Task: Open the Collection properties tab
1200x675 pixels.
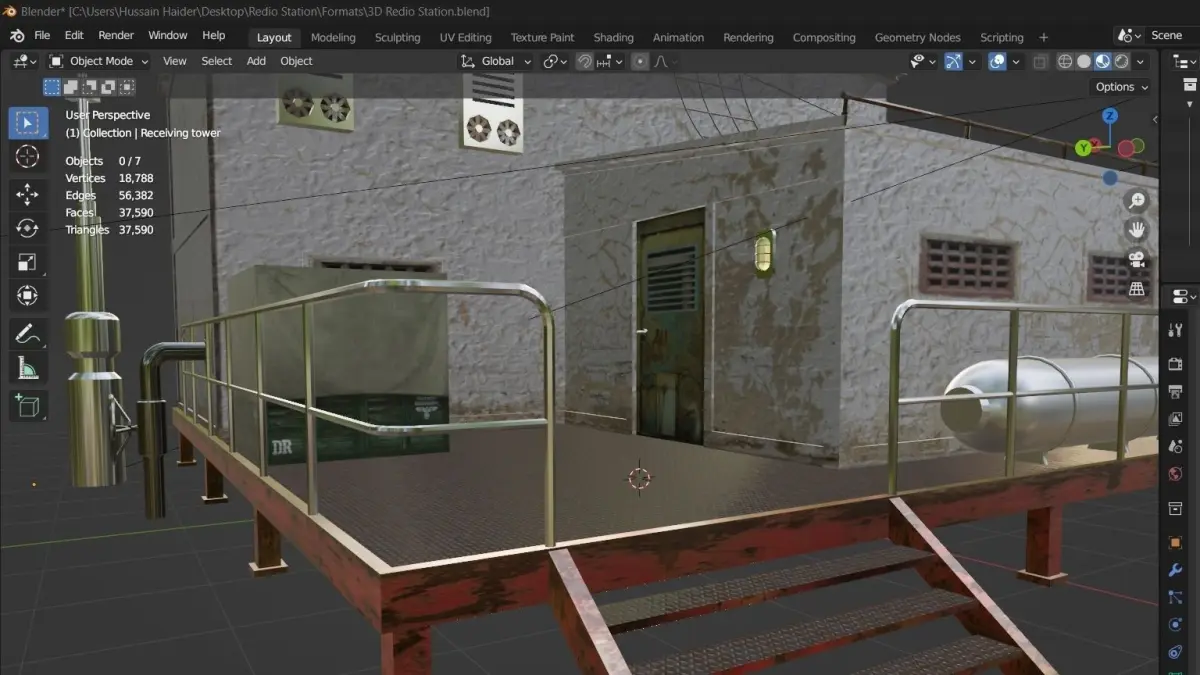Action: click(1176, 508)
